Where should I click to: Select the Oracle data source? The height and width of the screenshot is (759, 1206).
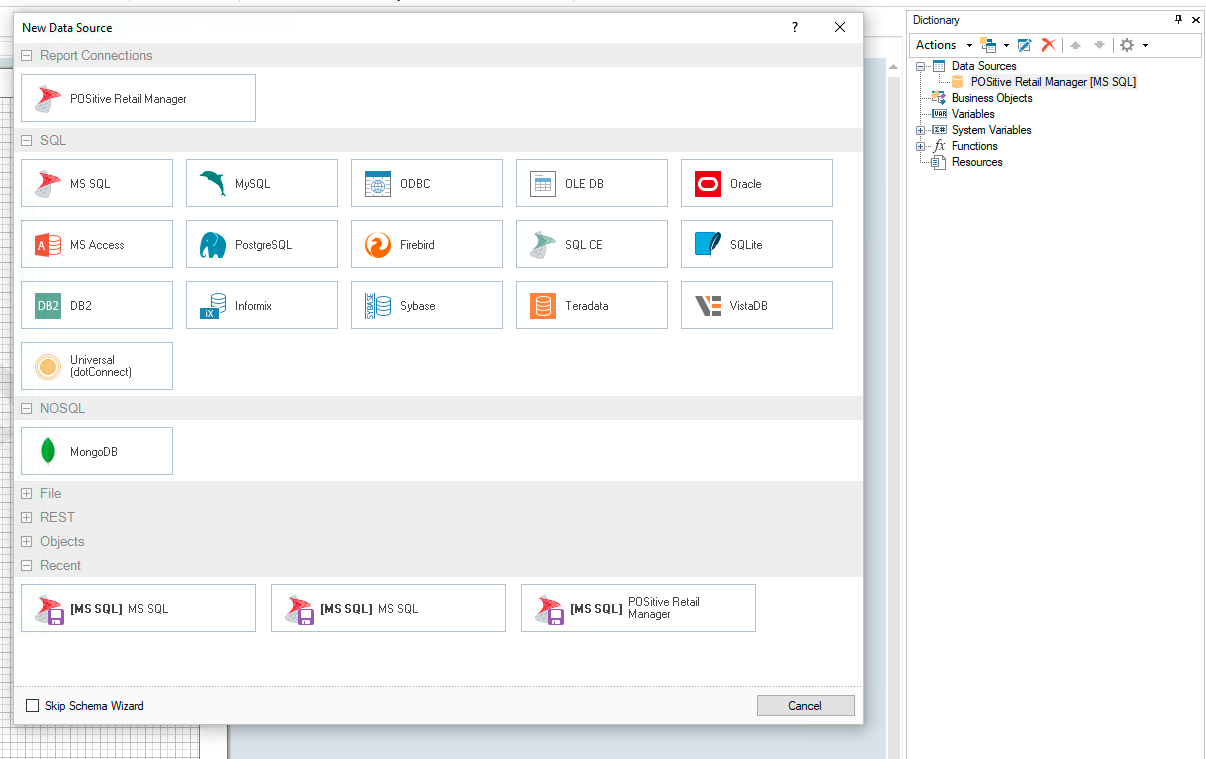(x=757, y=183)
